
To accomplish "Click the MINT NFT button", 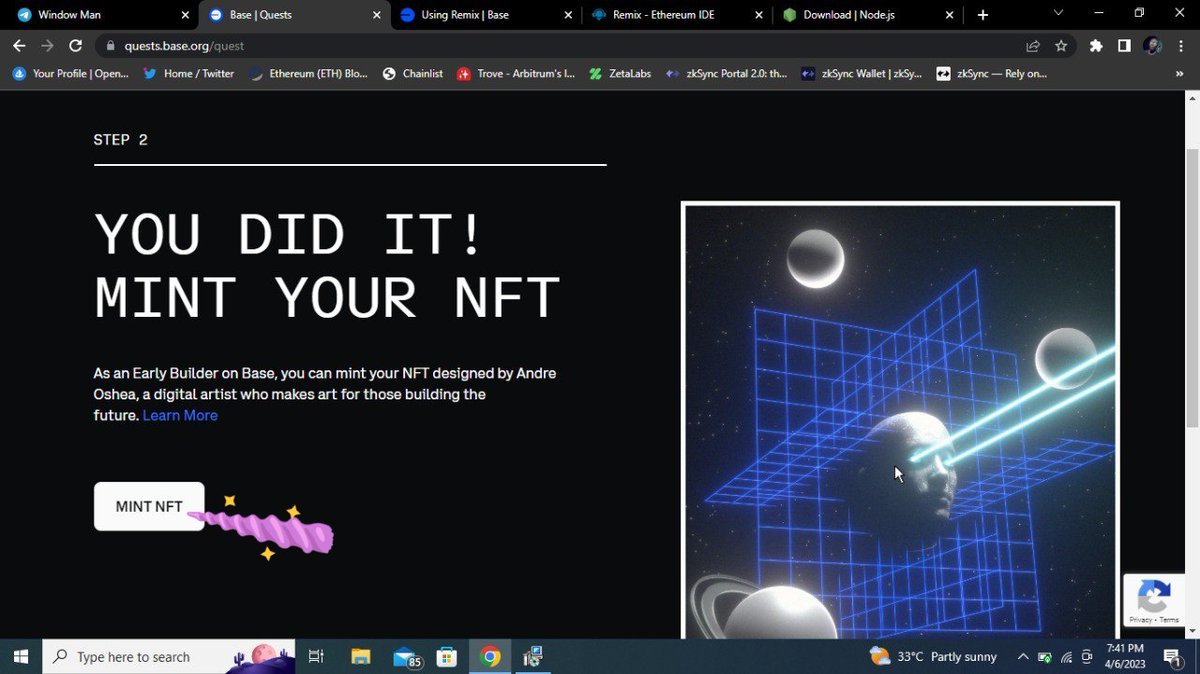I will 149,506.
